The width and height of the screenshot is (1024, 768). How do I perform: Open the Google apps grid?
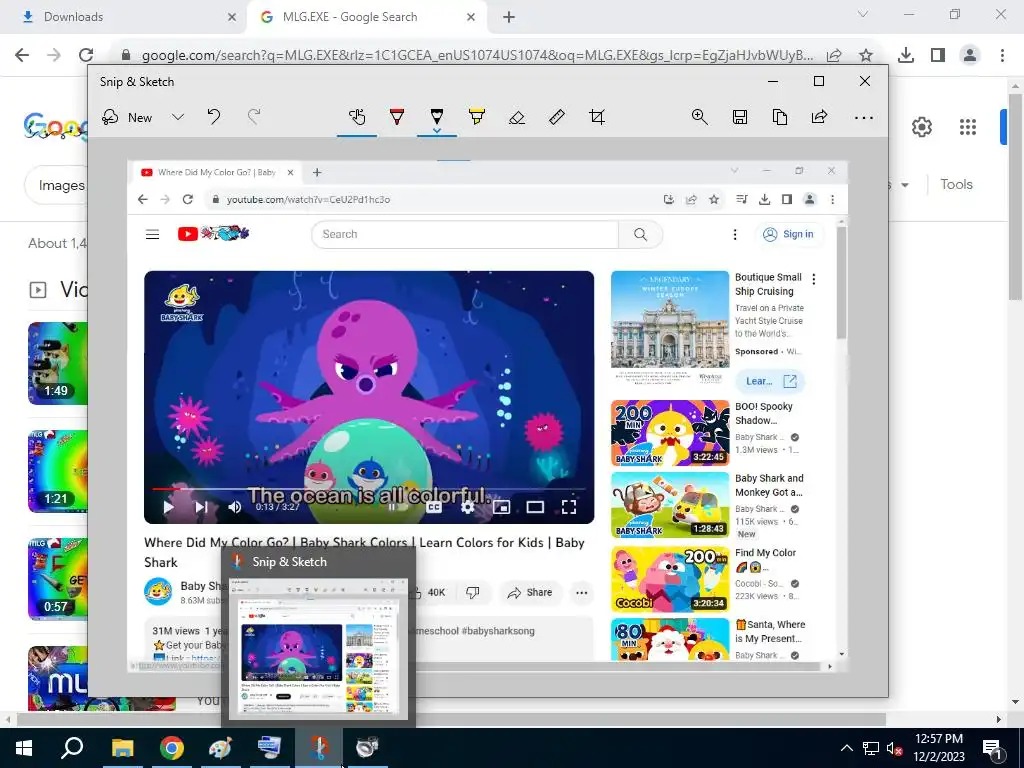coord(968,127)
